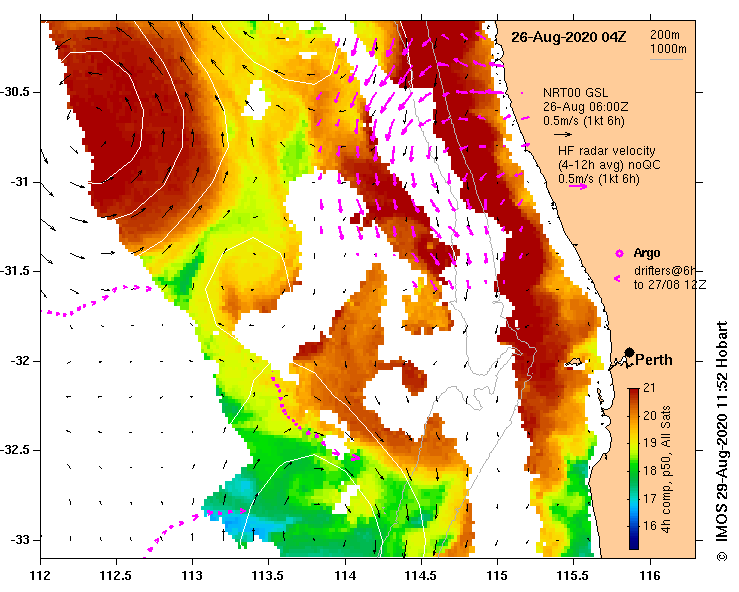739x592 pixels.
Task: Select the 'to 27/08 12Z' text
Action: click(x=670, y=285)
